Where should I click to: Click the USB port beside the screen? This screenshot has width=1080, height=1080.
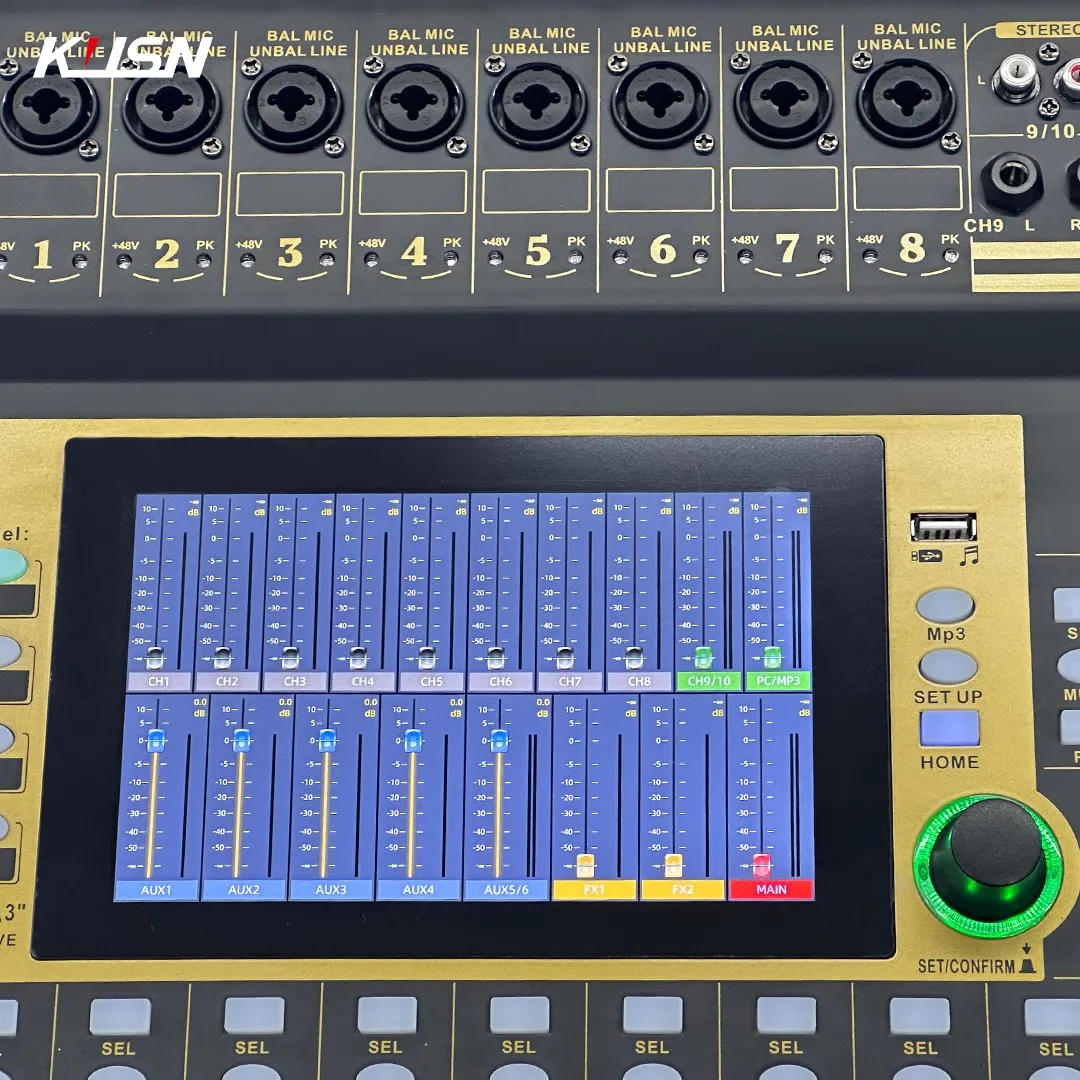943,528
